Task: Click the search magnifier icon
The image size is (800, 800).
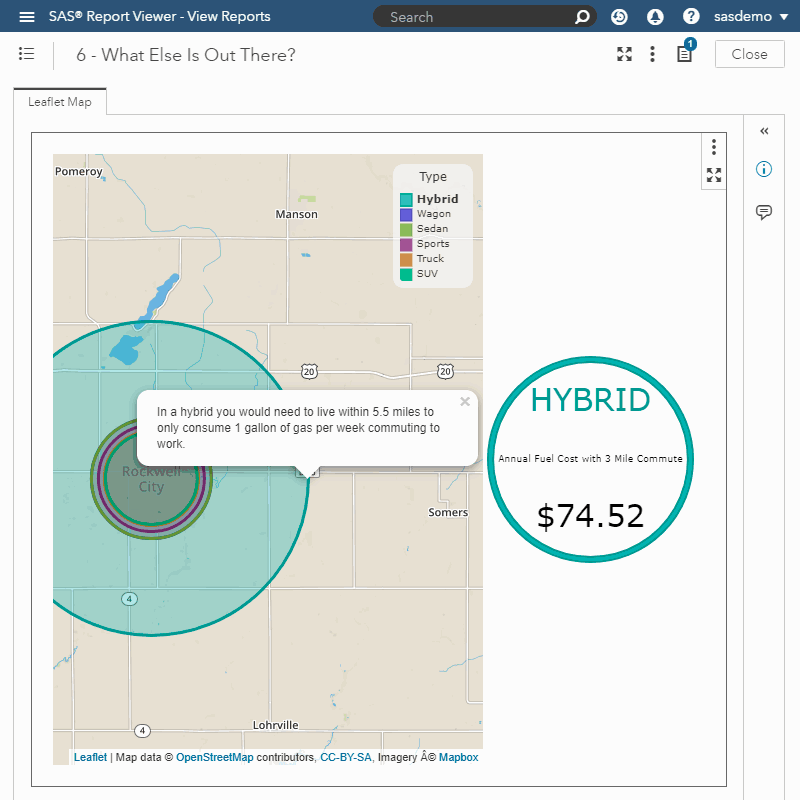Action: pyautogui.click(x=582, y=17)
